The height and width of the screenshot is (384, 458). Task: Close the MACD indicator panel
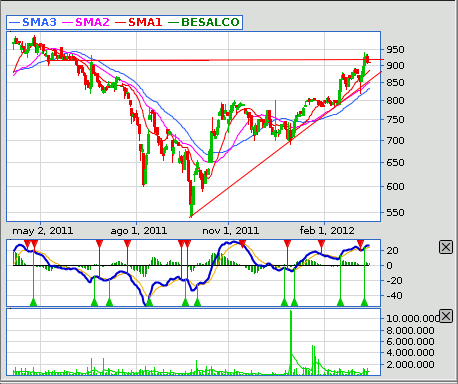tap(446, 247)
